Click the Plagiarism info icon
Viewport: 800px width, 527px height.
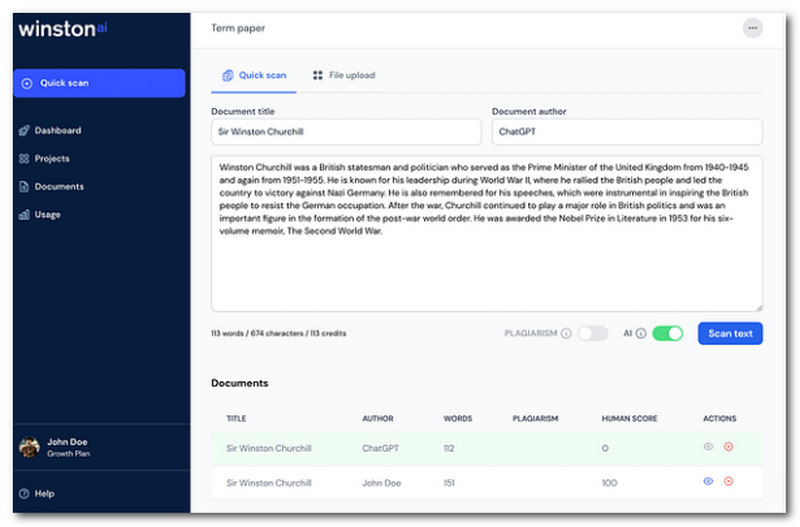[566, 333]
